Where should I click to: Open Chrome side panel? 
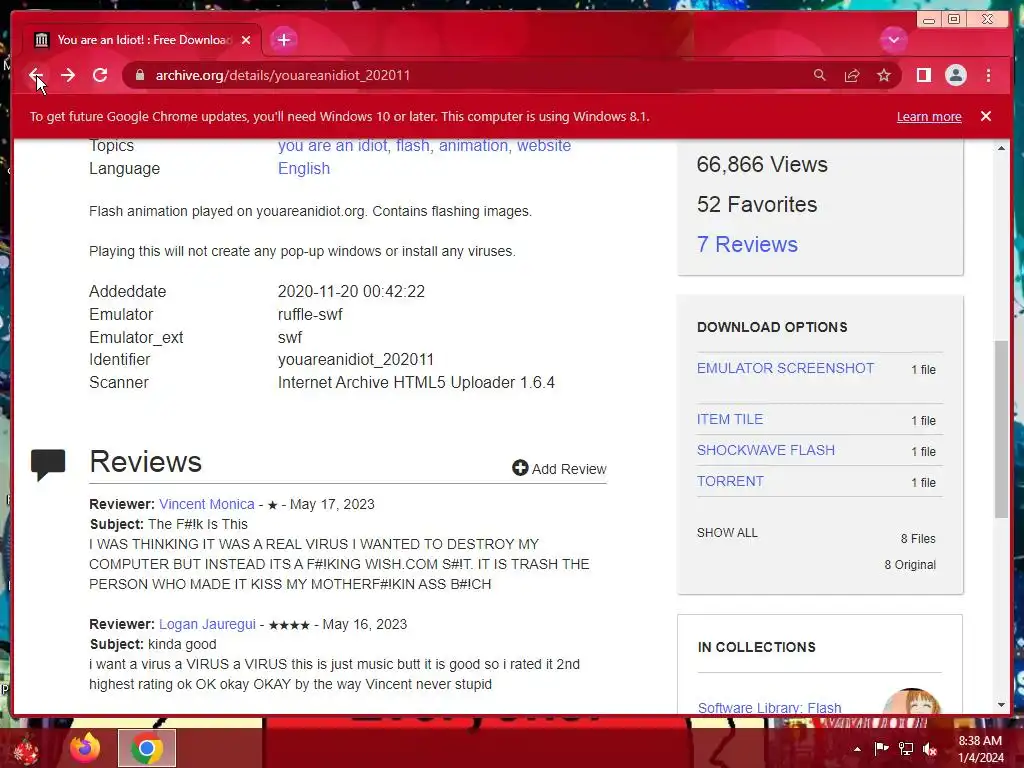923,75
